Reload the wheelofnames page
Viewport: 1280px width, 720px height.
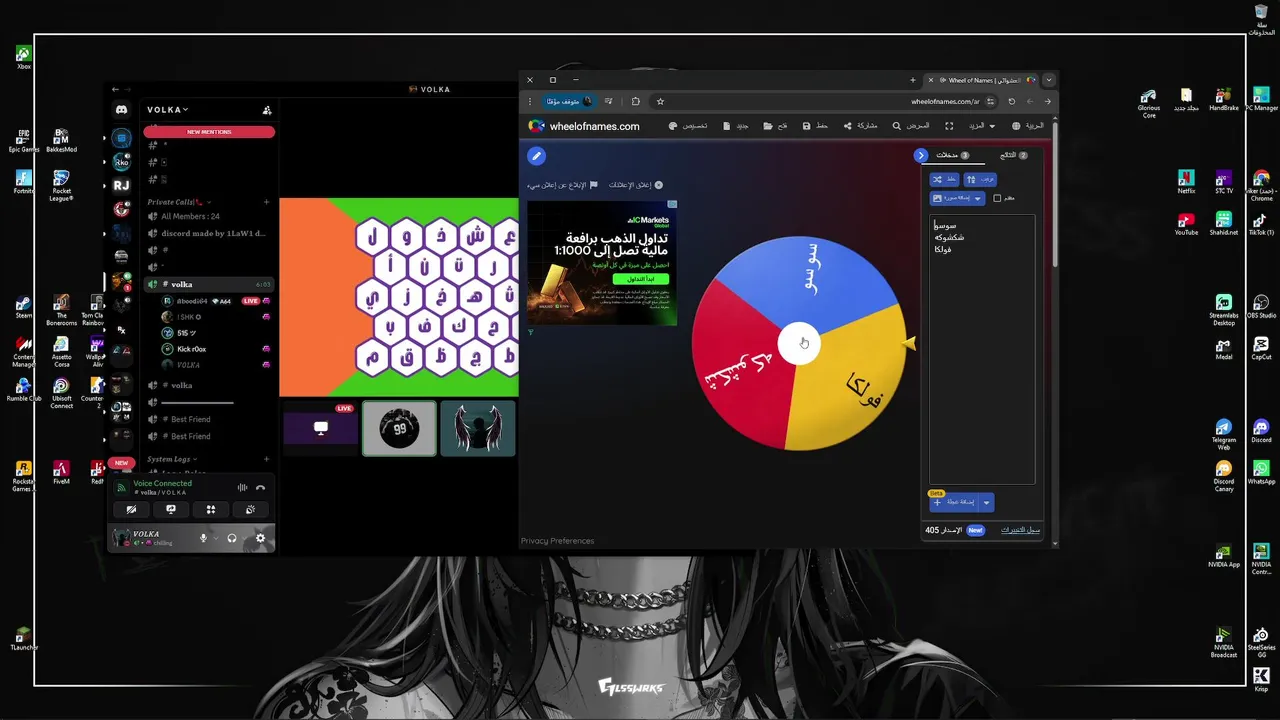pyautogui.click(x=1011, y=101)
